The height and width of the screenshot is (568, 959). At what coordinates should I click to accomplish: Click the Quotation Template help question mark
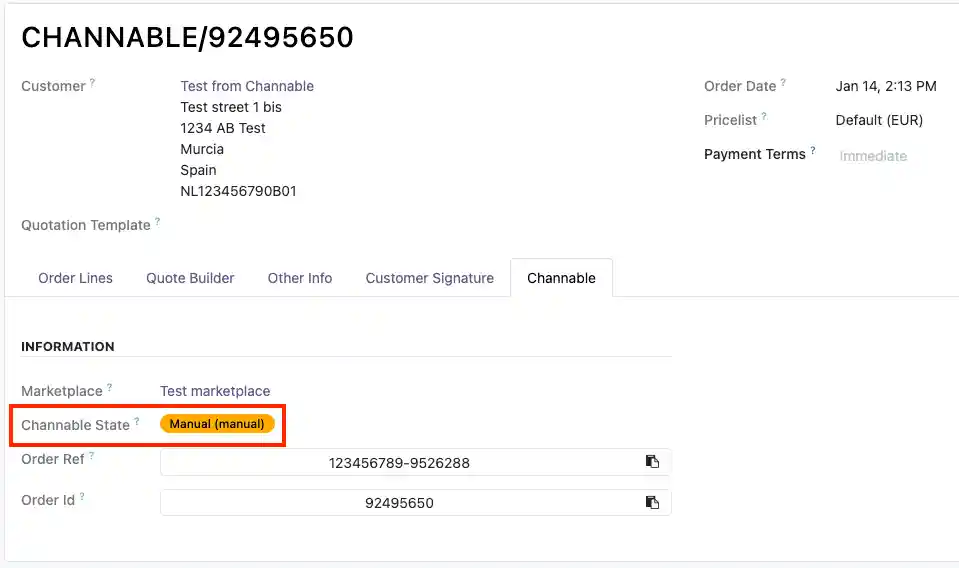(158, 222)
